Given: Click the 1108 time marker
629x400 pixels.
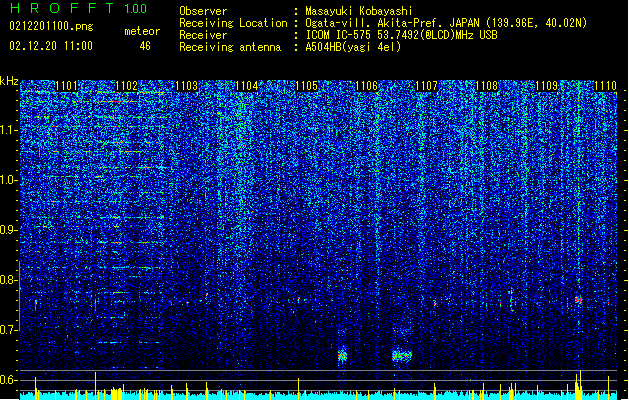Looking at the screenshot, I should tap(487, 86).
